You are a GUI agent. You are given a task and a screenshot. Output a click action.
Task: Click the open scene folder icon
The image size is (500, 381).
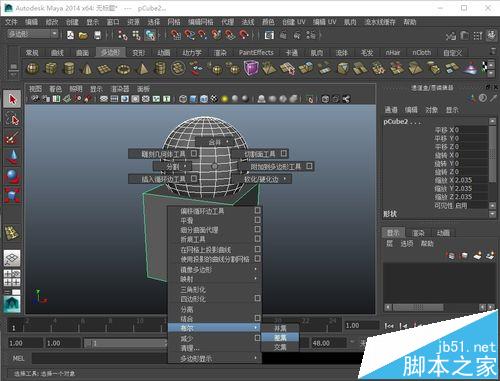(83, 35)
